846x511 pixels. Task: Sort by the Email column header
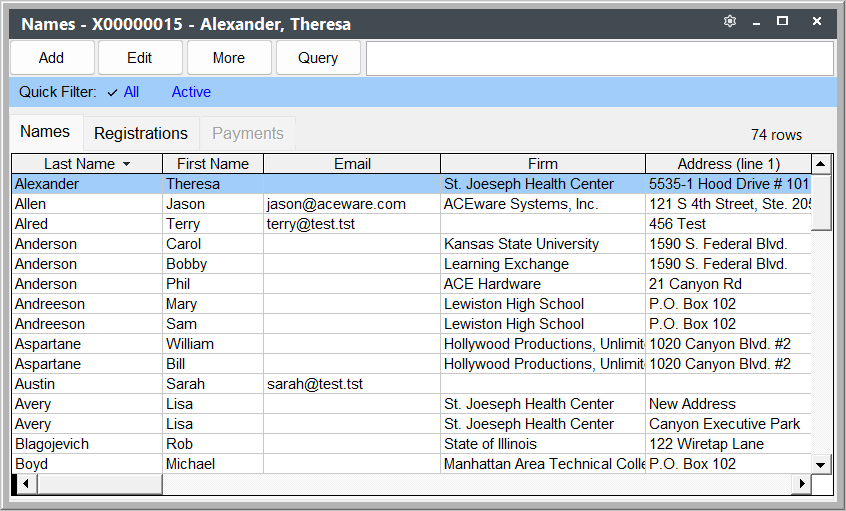(x=352, y=164)
